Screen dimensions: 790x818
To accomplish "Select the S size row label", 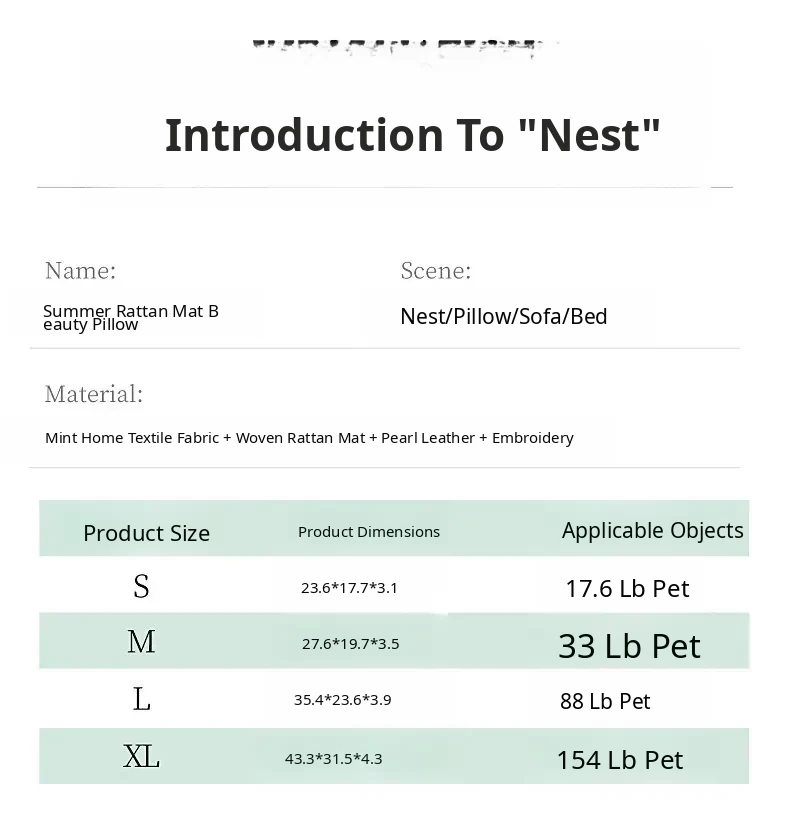I will point(141,587).
